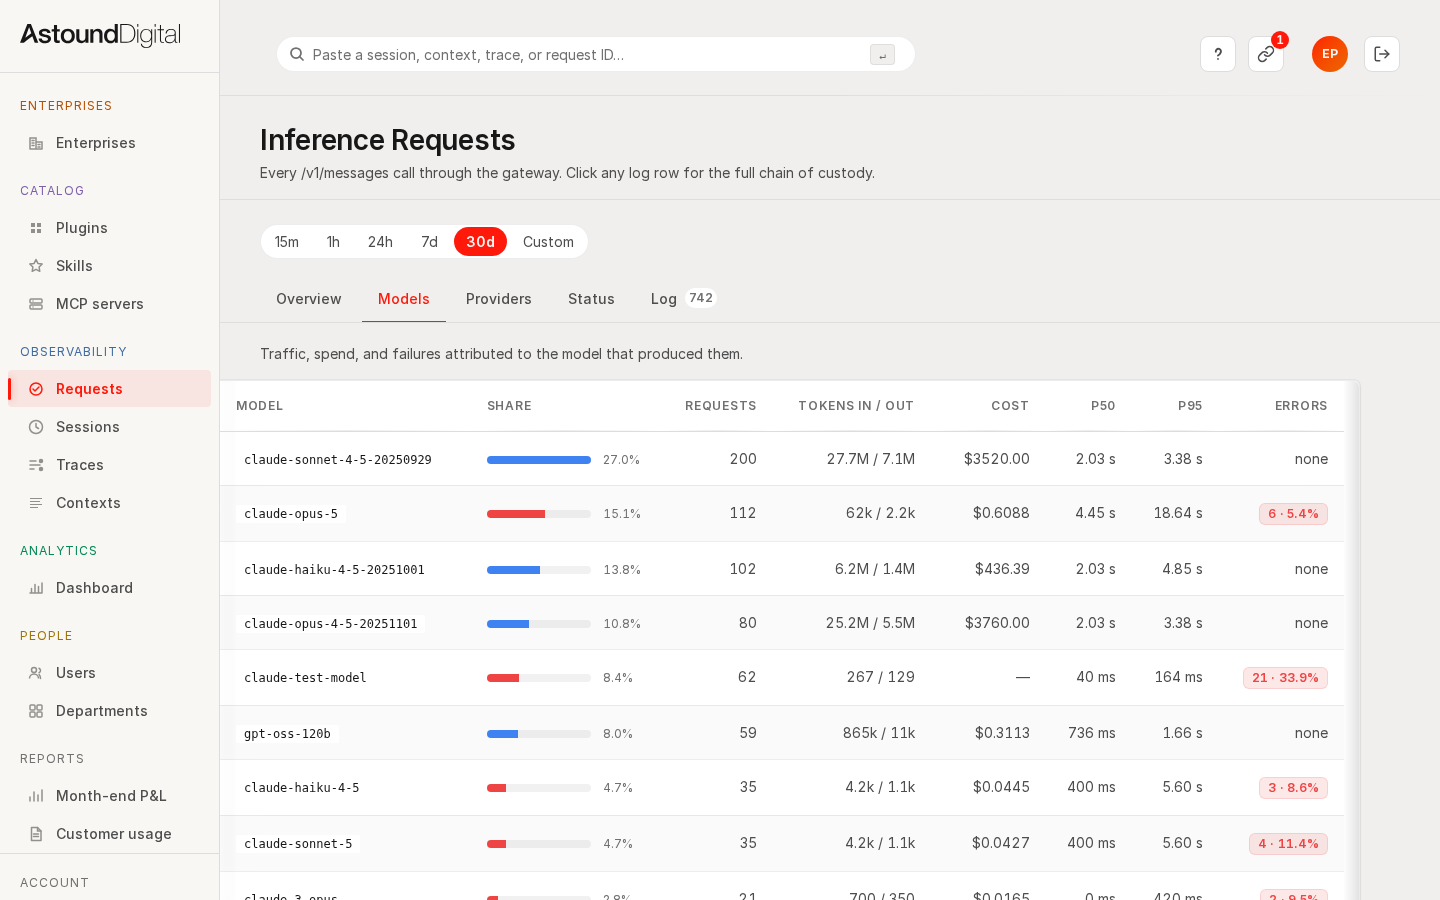The image size is (1440, 900).
Task: Click the 742 count badge on Log
Action: coord(701,298)
